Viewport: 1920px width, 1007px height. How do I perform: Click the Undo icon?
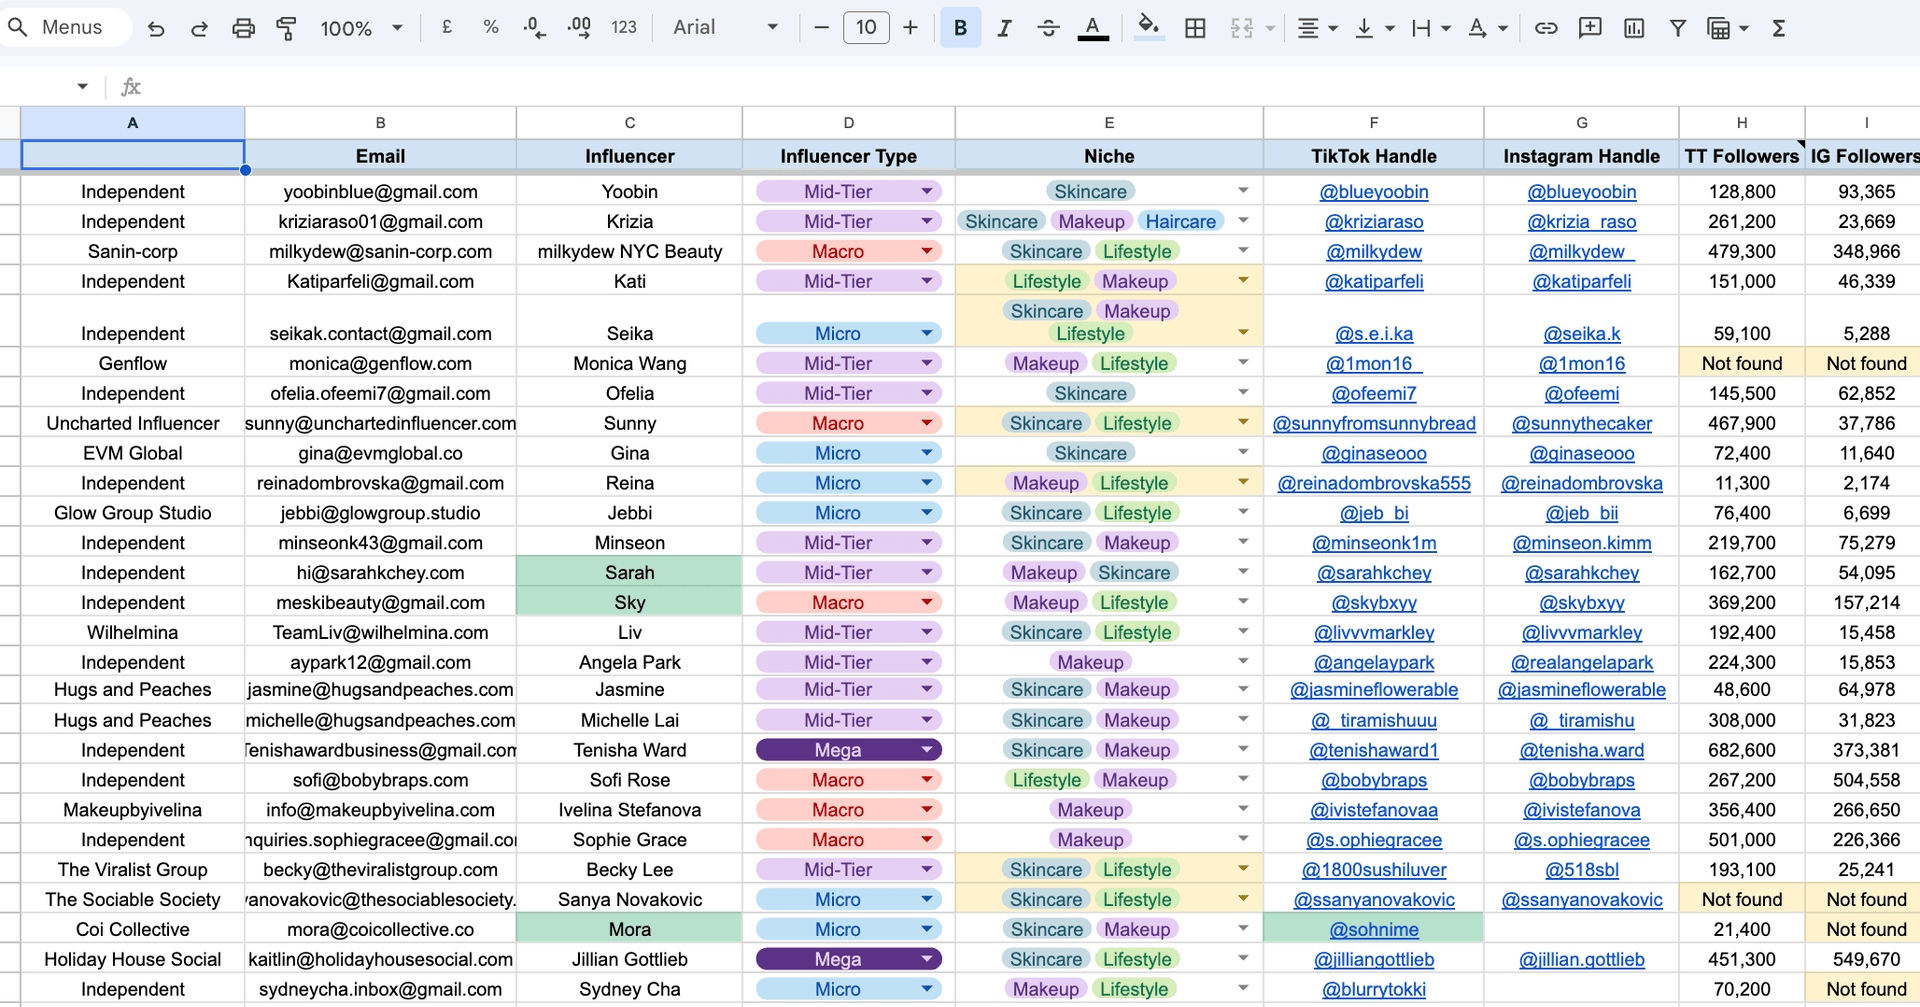(156, 28)
